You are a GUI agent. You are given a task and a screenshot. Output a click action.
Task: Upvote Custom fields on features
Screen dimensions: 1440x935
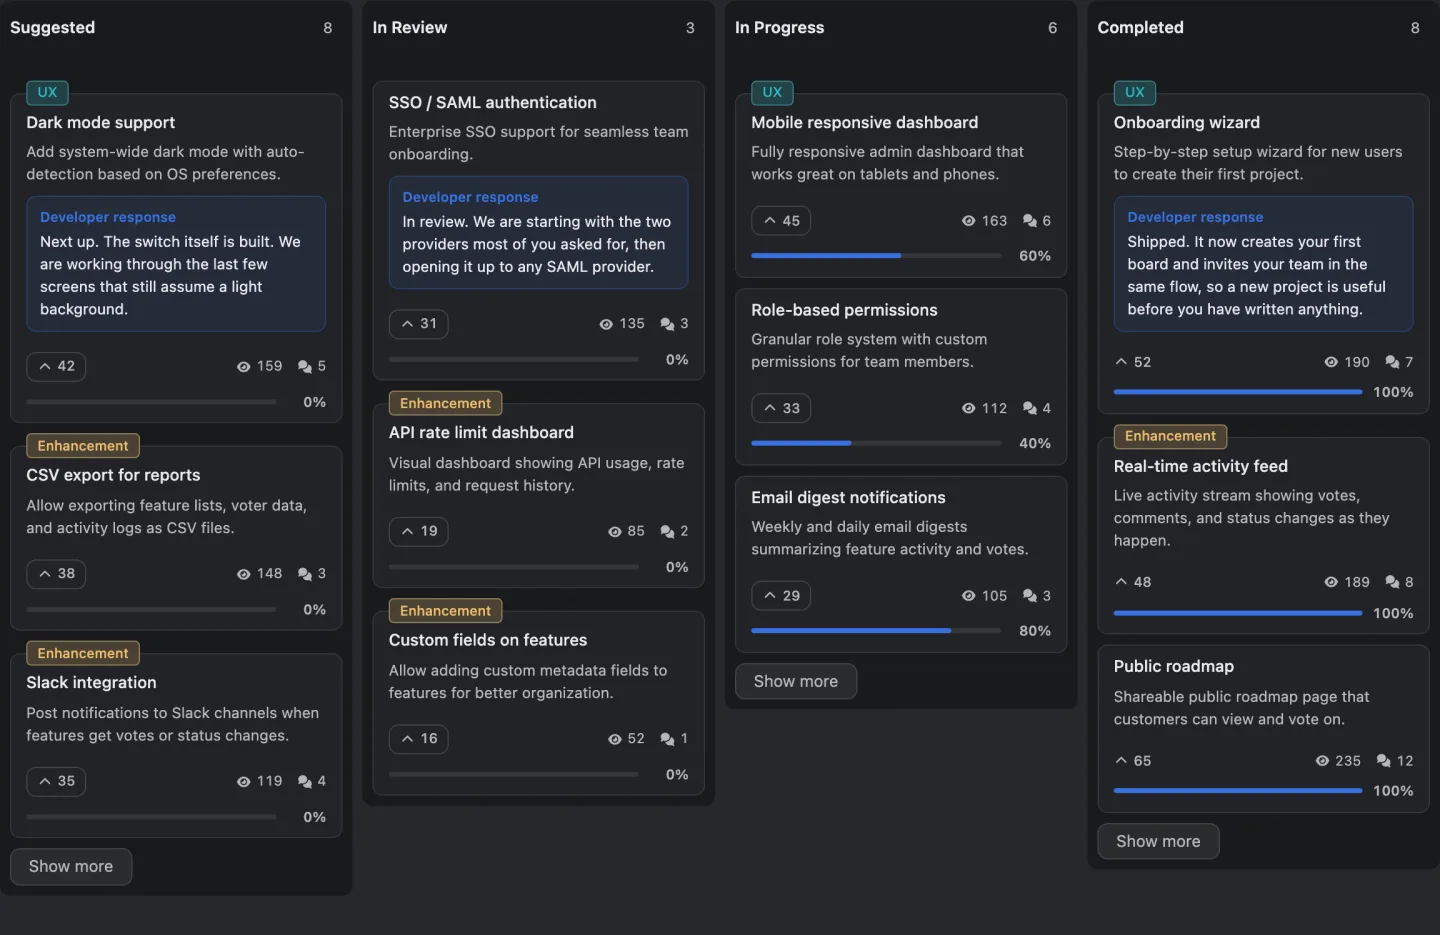(x=418, y=739)
